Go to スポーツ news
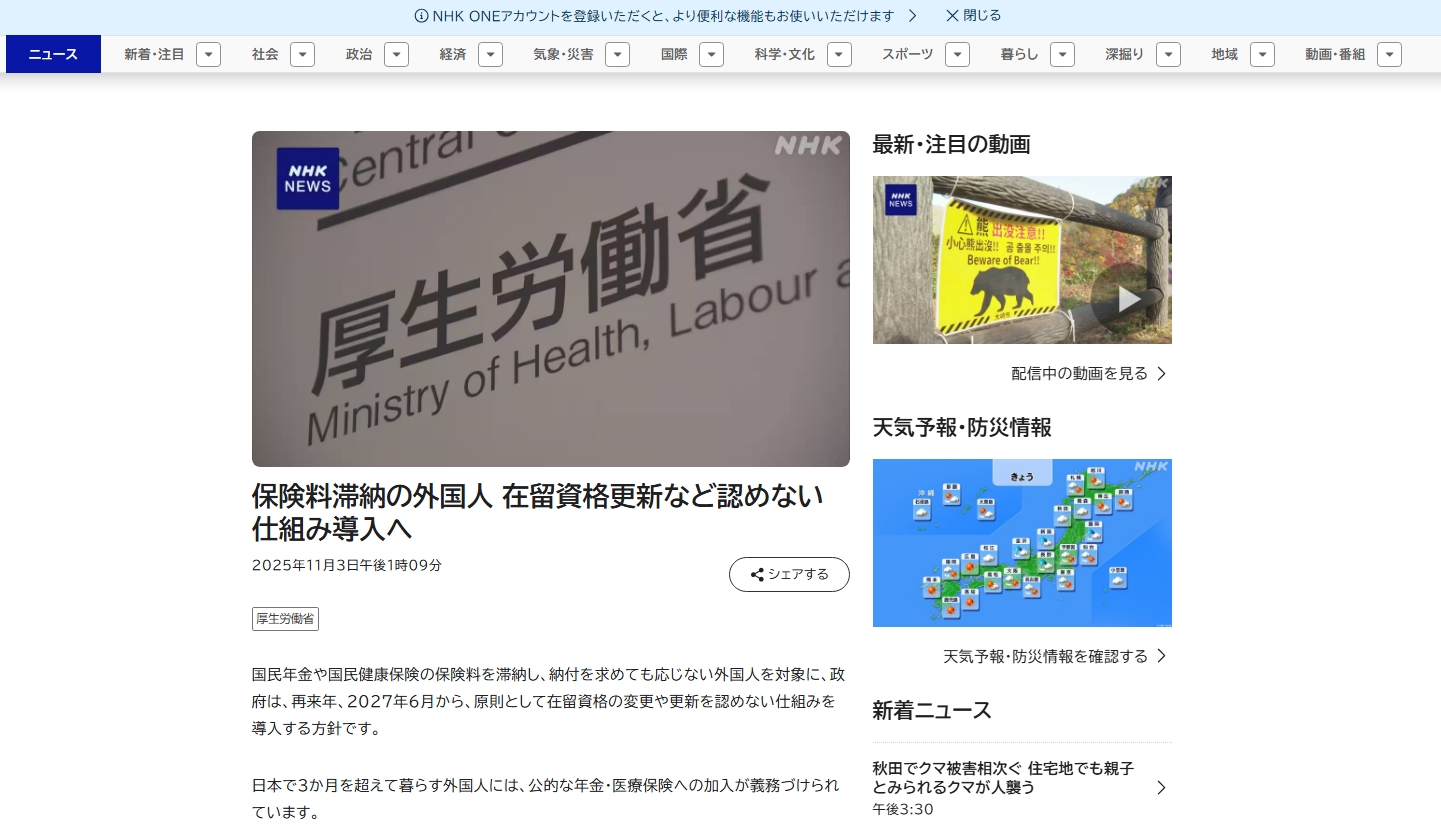The height and width of the screenshot is (831, 1441). (908, 55)
